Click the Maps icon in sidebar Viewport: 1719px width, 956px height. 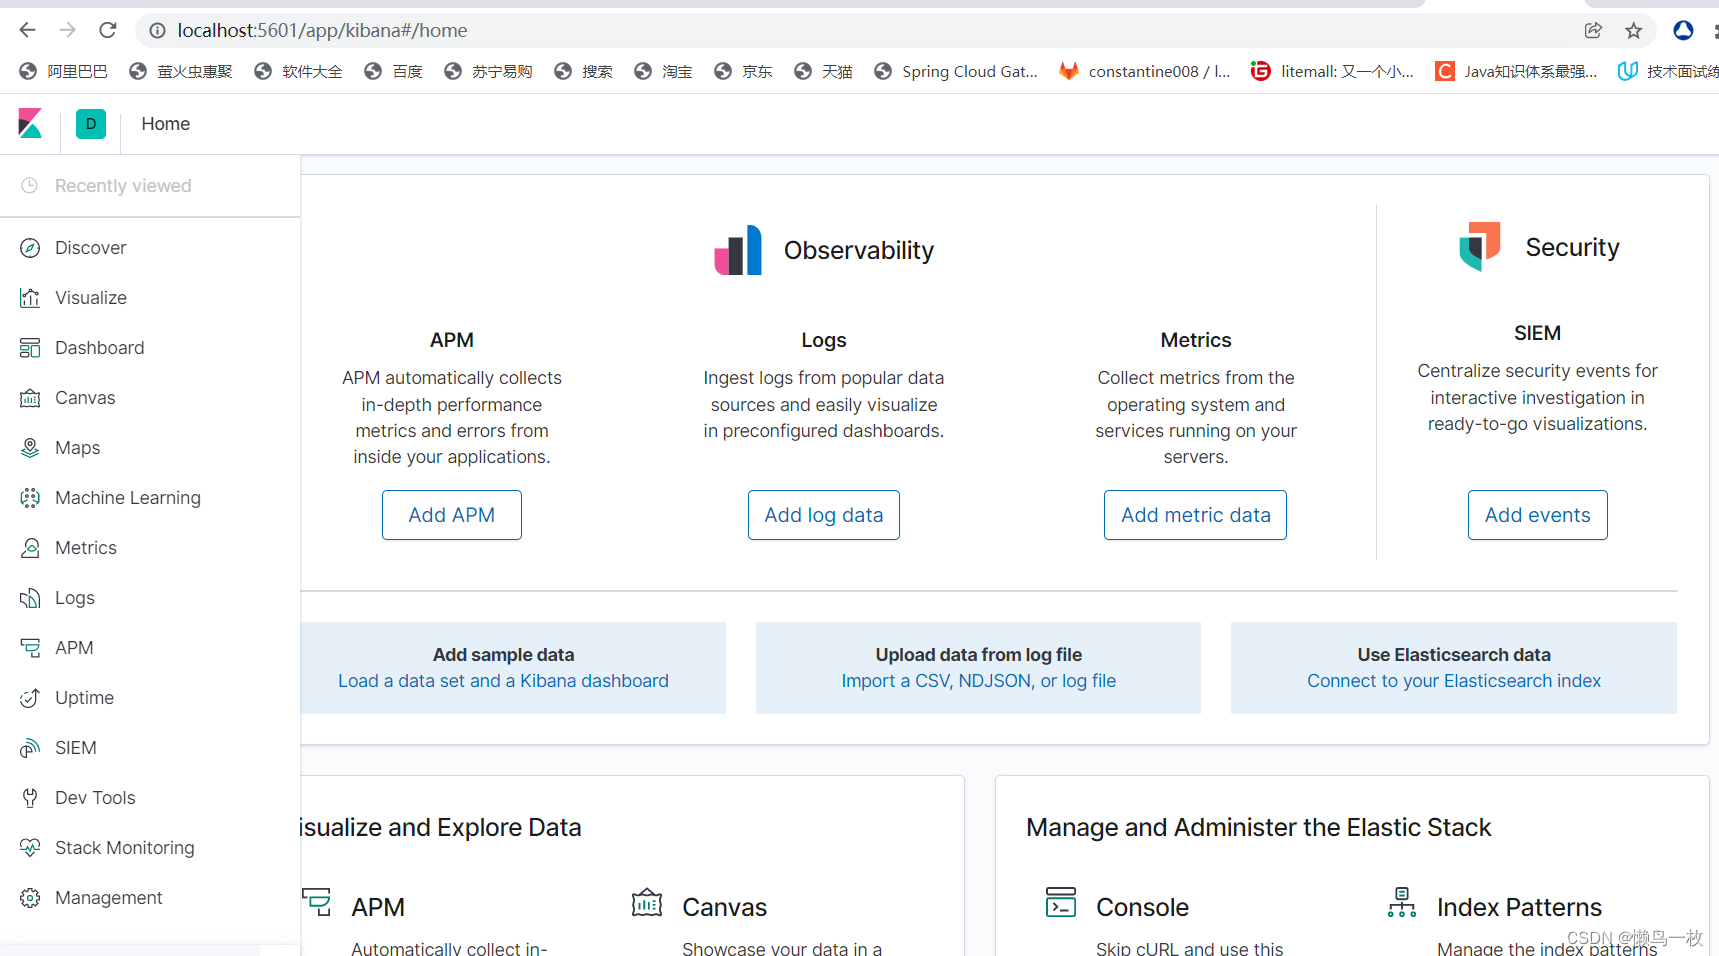point(30,448)
